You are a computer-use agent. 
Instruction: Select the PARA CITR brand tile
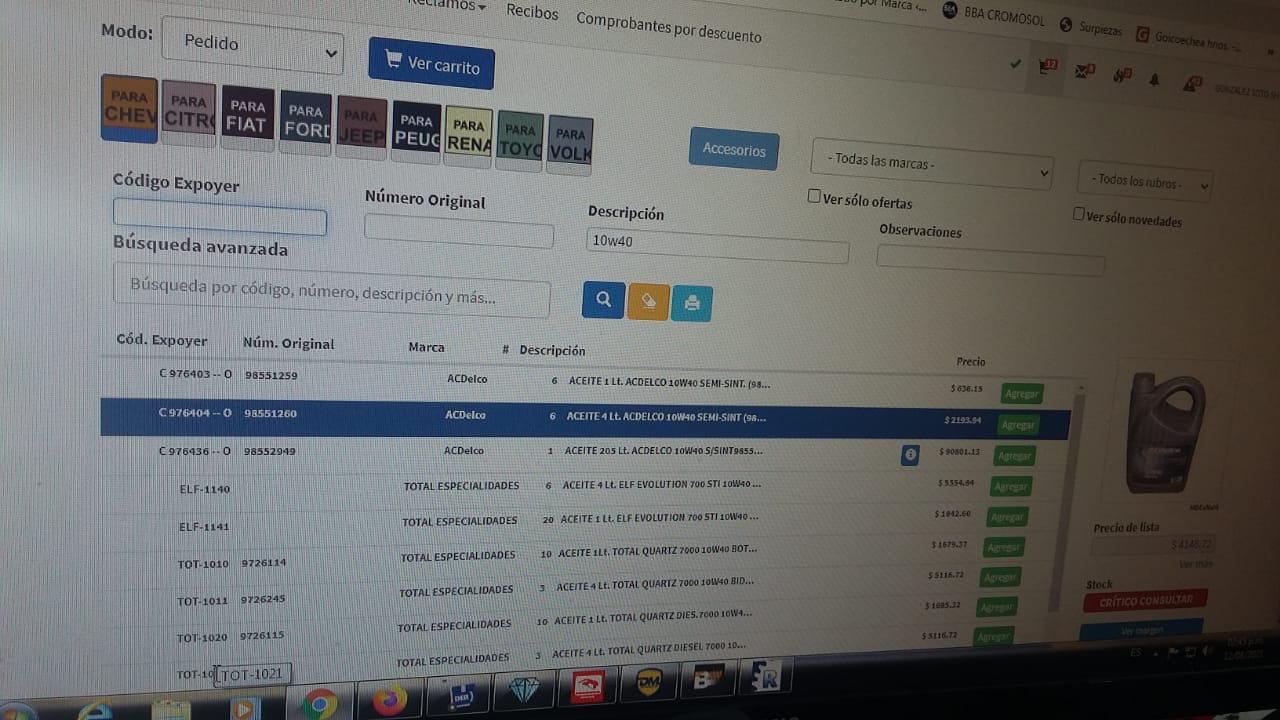pos(188,114)
